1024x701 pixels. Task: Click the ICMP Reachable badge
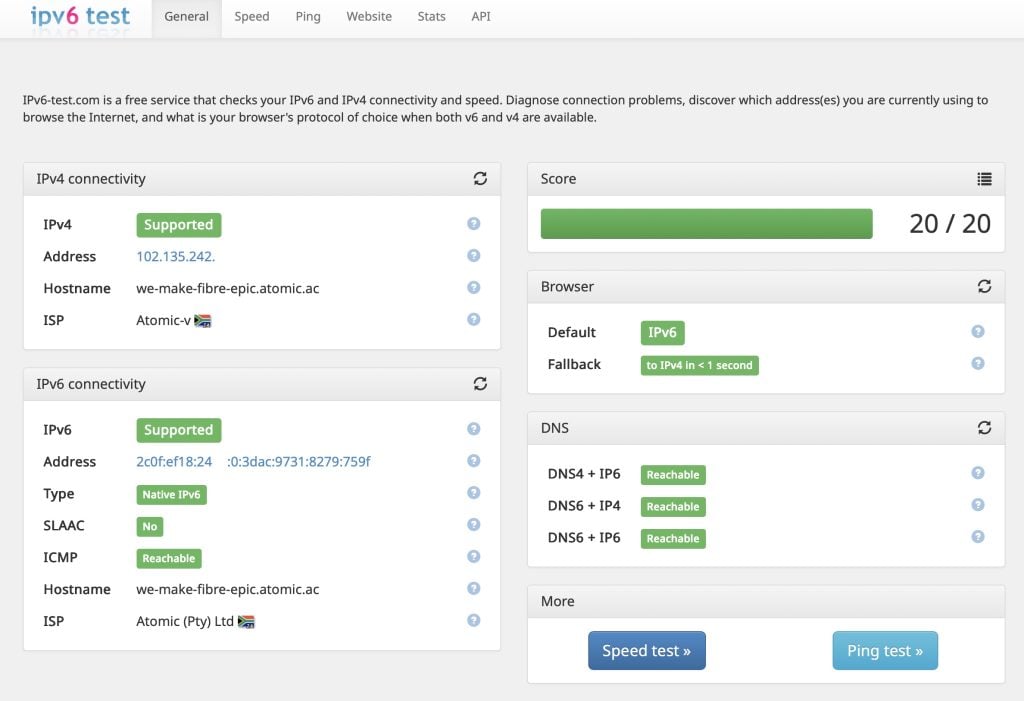click(169, 559)
